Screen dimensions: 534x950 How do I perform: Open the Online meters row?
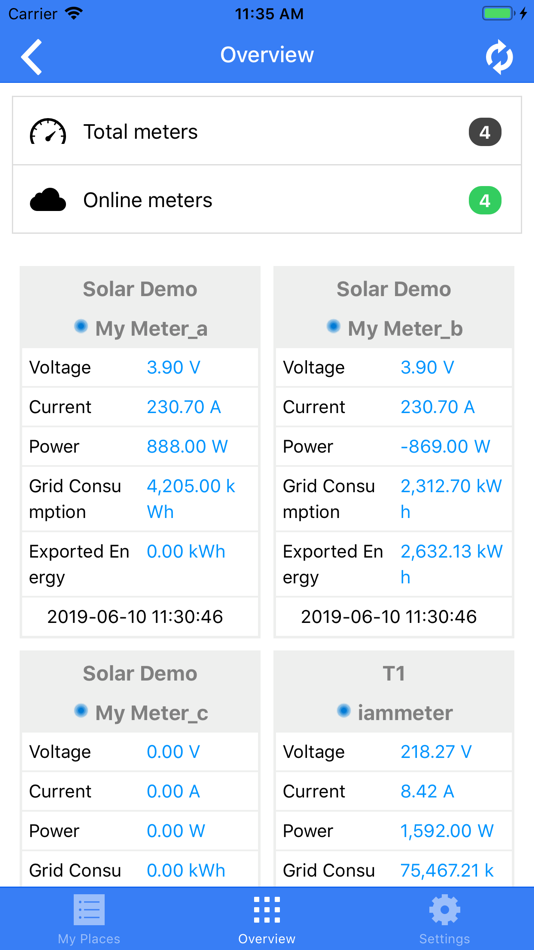tap(267, 199)
